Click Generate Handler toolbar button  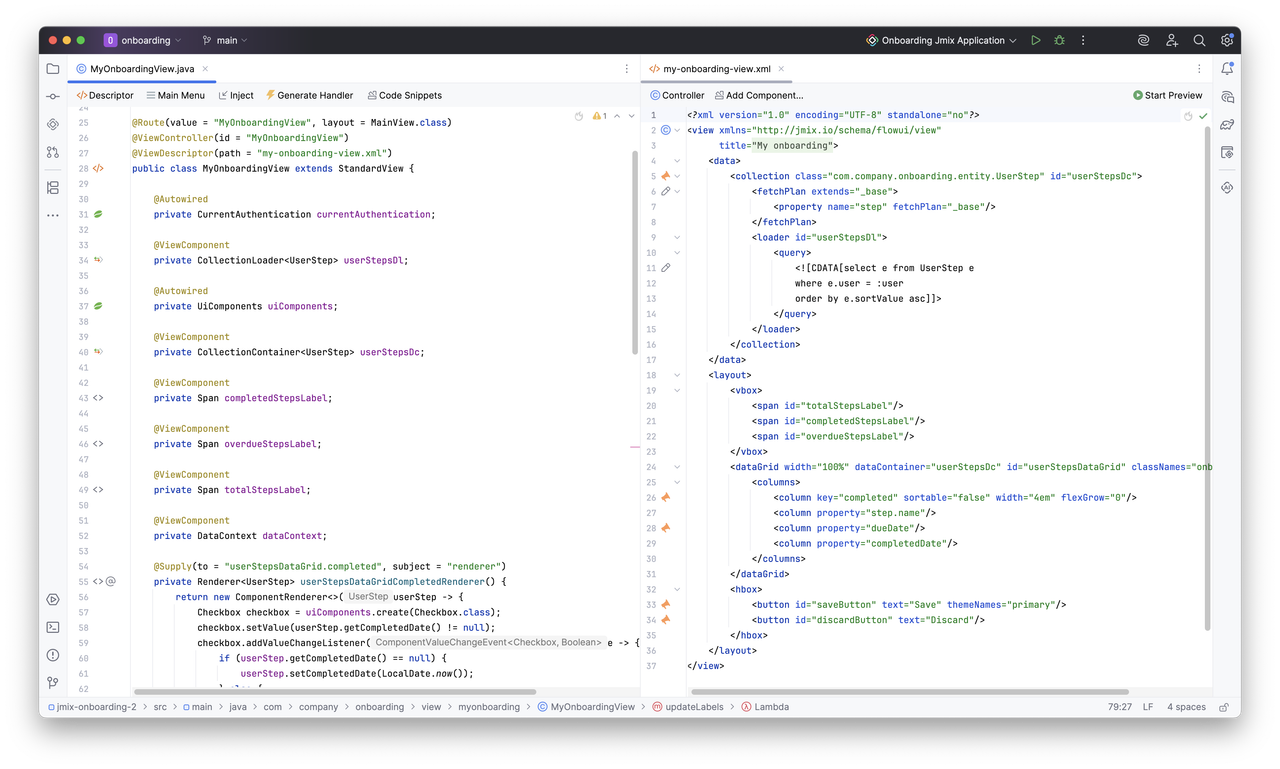click(309, 95)
